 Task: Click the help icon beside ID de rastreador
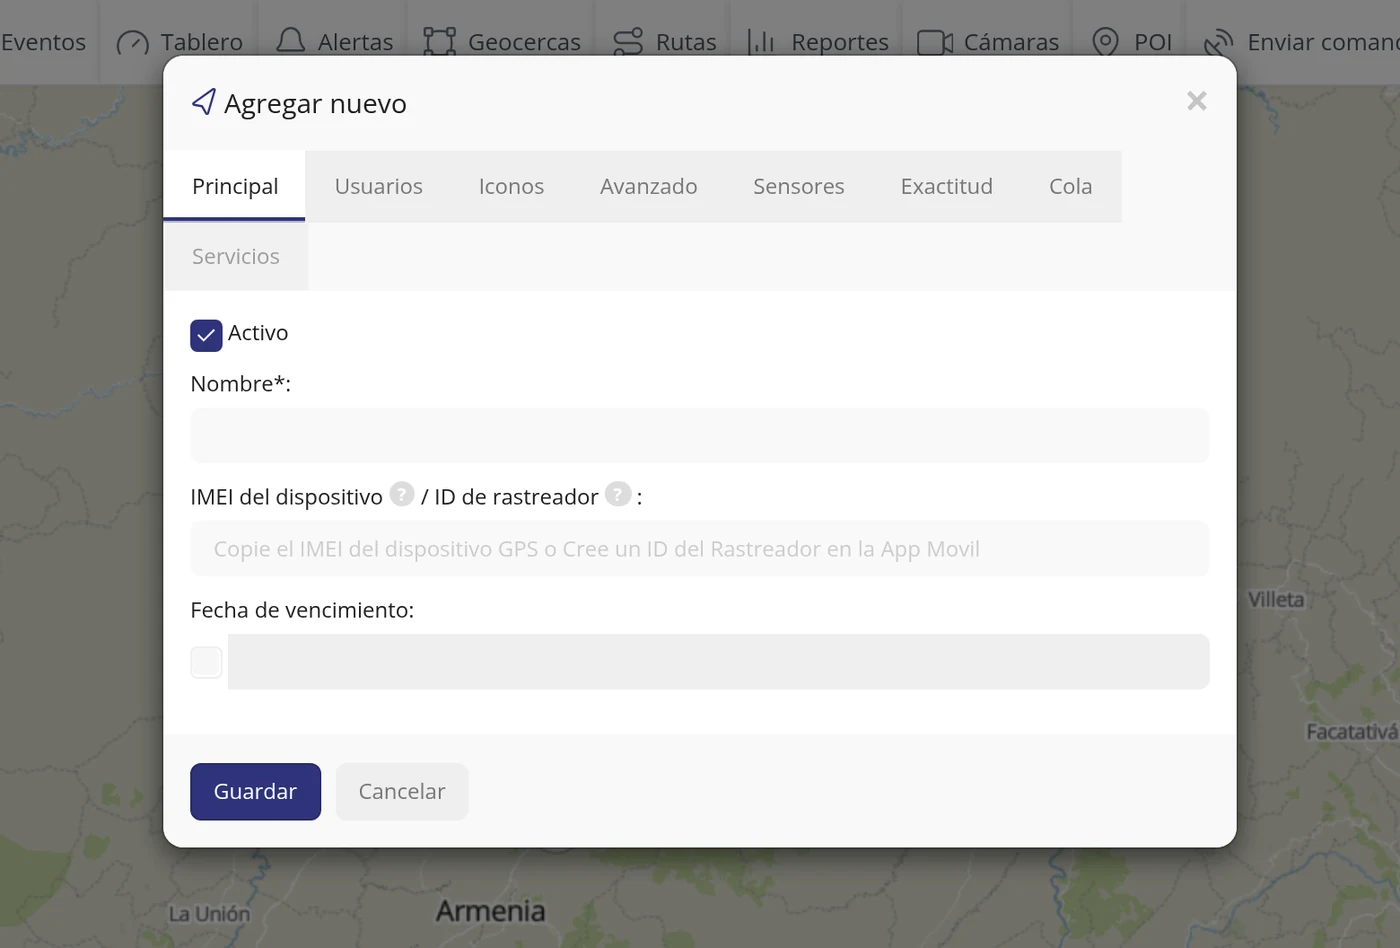pyautogui.click(x=618, y=494)
